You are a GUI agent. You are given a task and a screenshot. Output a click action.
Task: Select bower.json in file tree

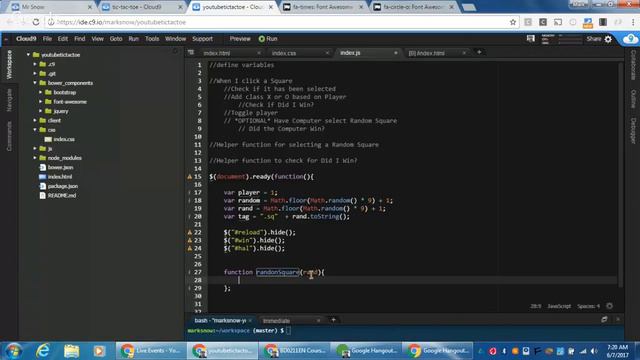(60, 167)
